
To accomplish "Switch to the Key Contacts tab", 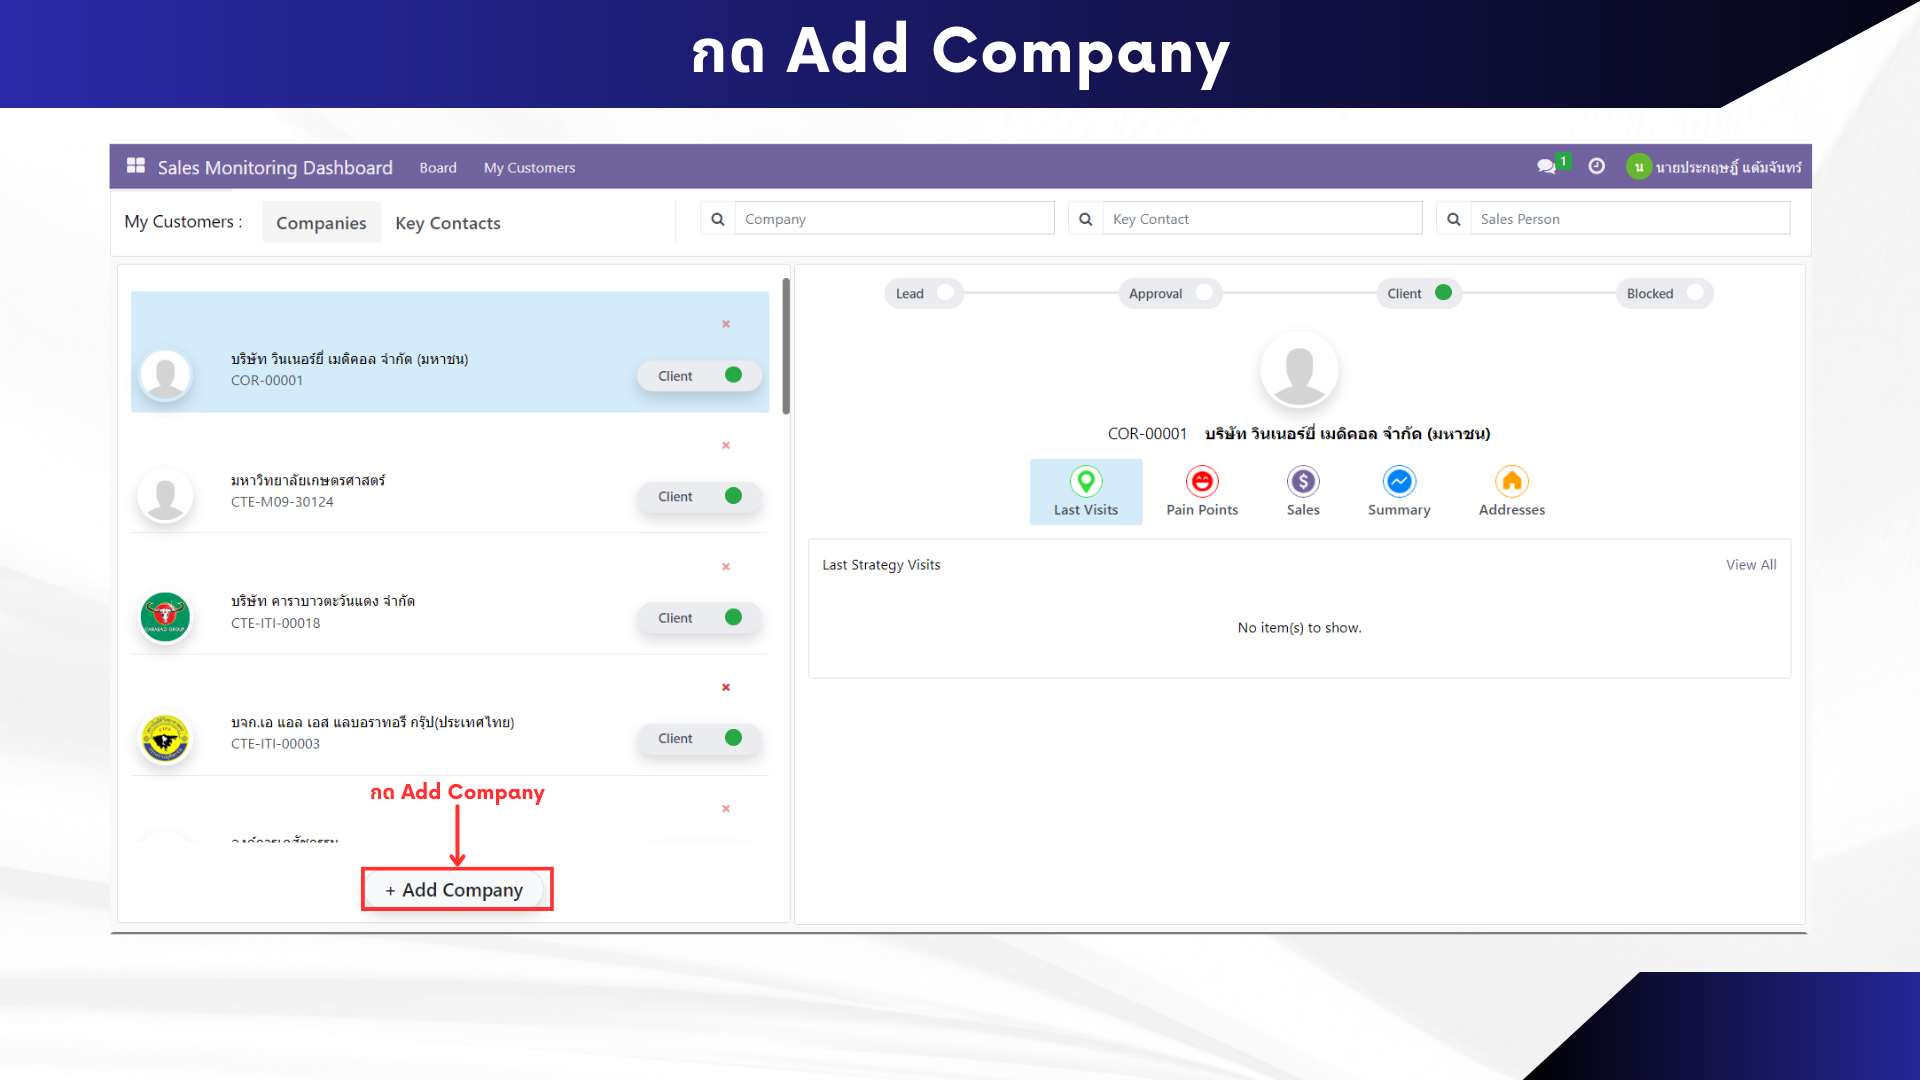I will click(447, 223).
